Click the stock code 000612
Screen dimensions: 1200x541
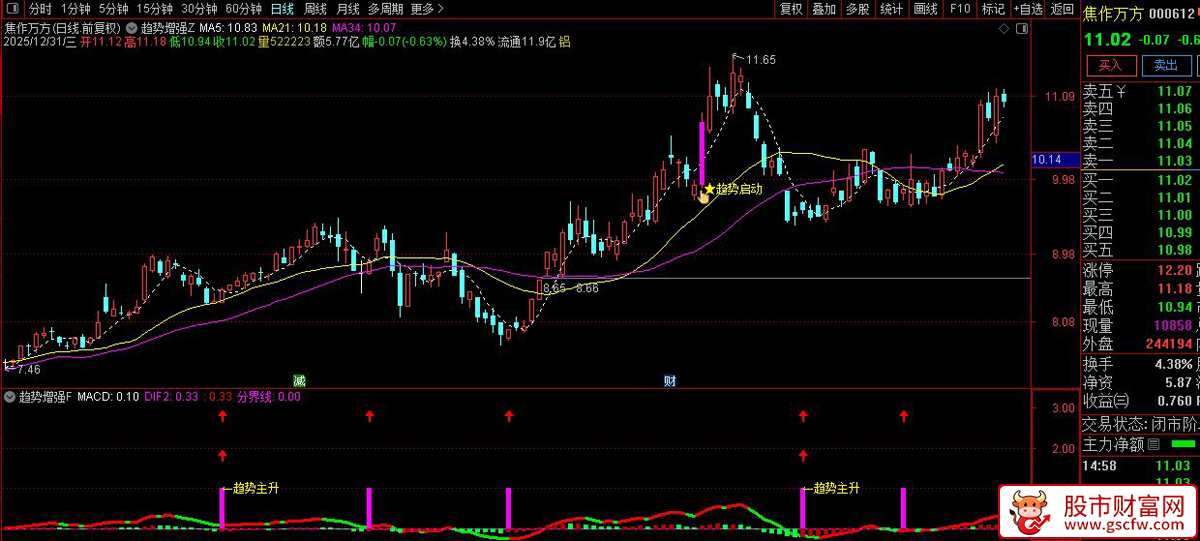tap(1173, 12)
